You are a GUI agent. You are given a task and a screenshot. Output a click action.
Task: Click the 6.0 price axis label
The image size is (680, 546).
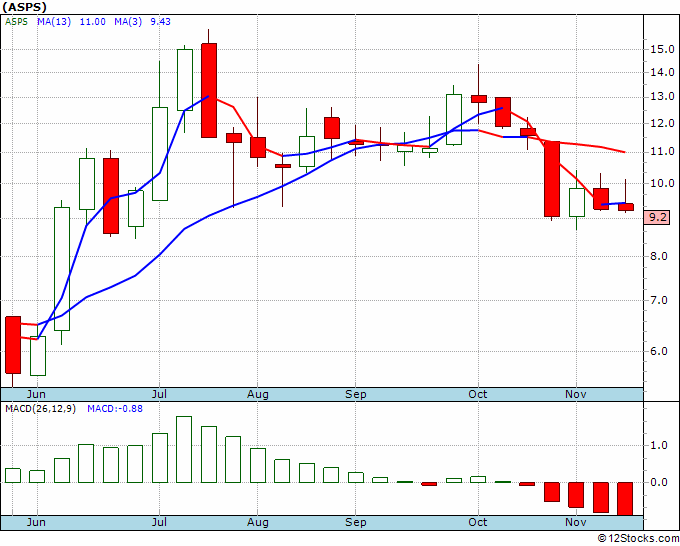coord(659,351)
